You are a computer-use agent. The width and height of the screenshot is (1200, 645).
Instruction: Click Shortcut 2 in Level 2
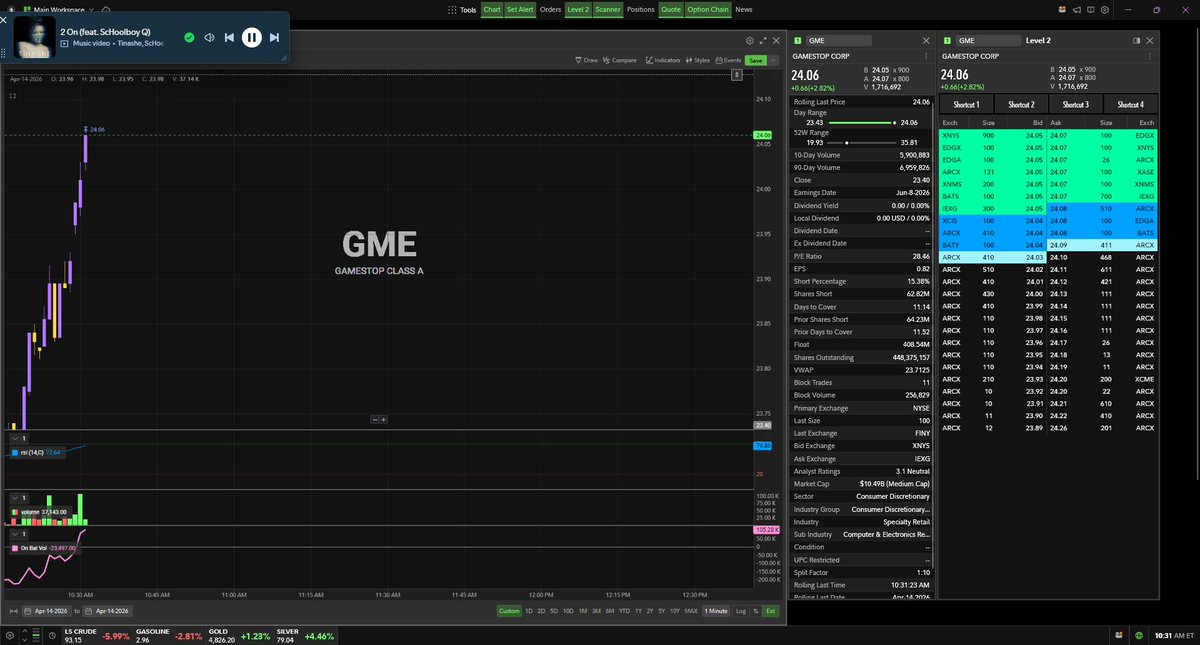point(1021,104)
